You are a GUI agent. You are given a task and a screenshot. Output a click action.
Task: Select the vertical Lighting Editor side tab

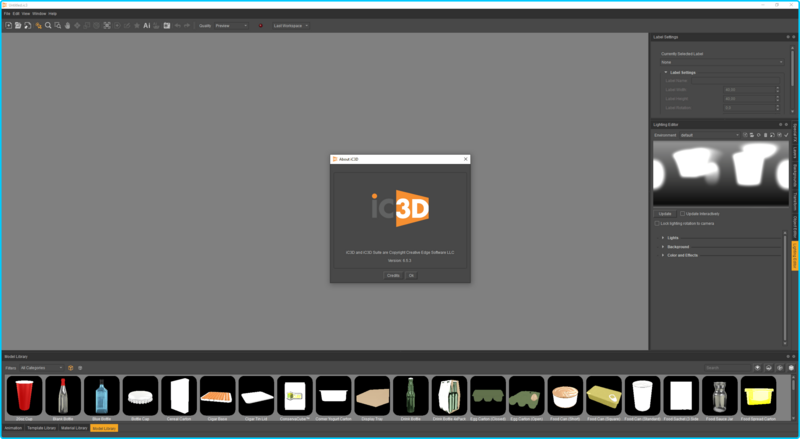(795, 256)
